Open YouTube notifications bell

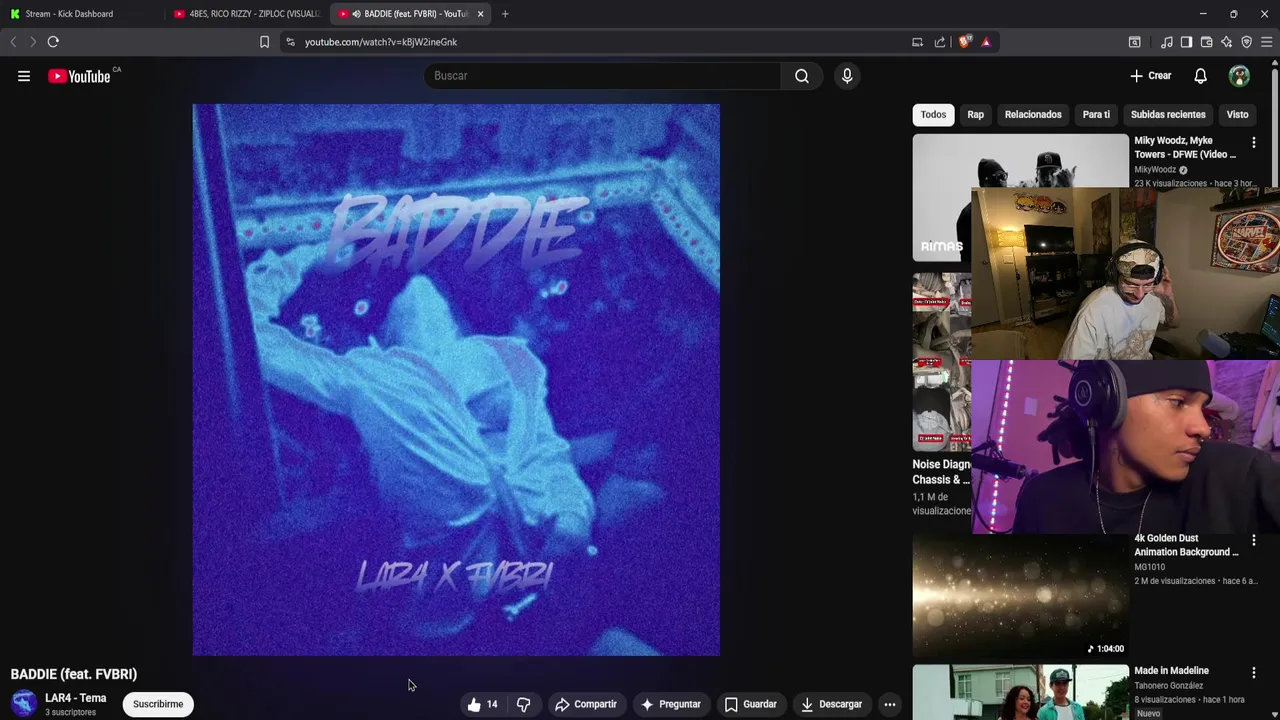coord(1200,76)
